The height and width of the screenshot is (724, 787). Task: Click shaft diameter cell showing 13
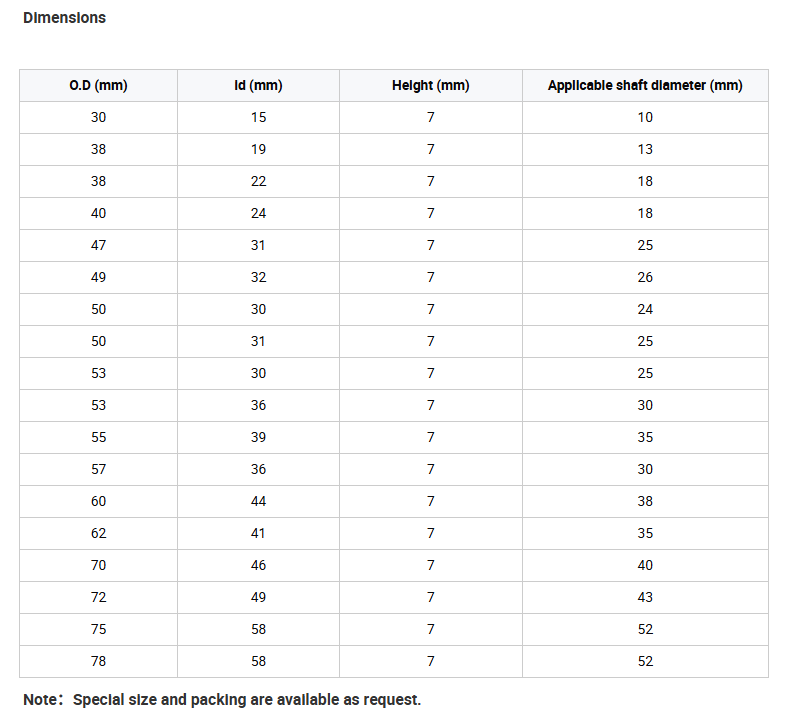pos(645,149)
